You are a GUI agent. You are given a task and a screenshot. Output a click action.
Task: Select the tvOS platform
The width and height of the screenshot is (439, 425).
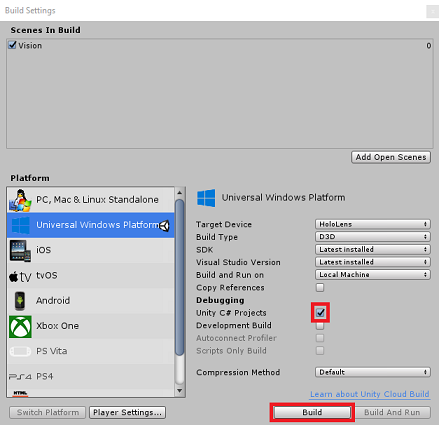coord(91,276)
